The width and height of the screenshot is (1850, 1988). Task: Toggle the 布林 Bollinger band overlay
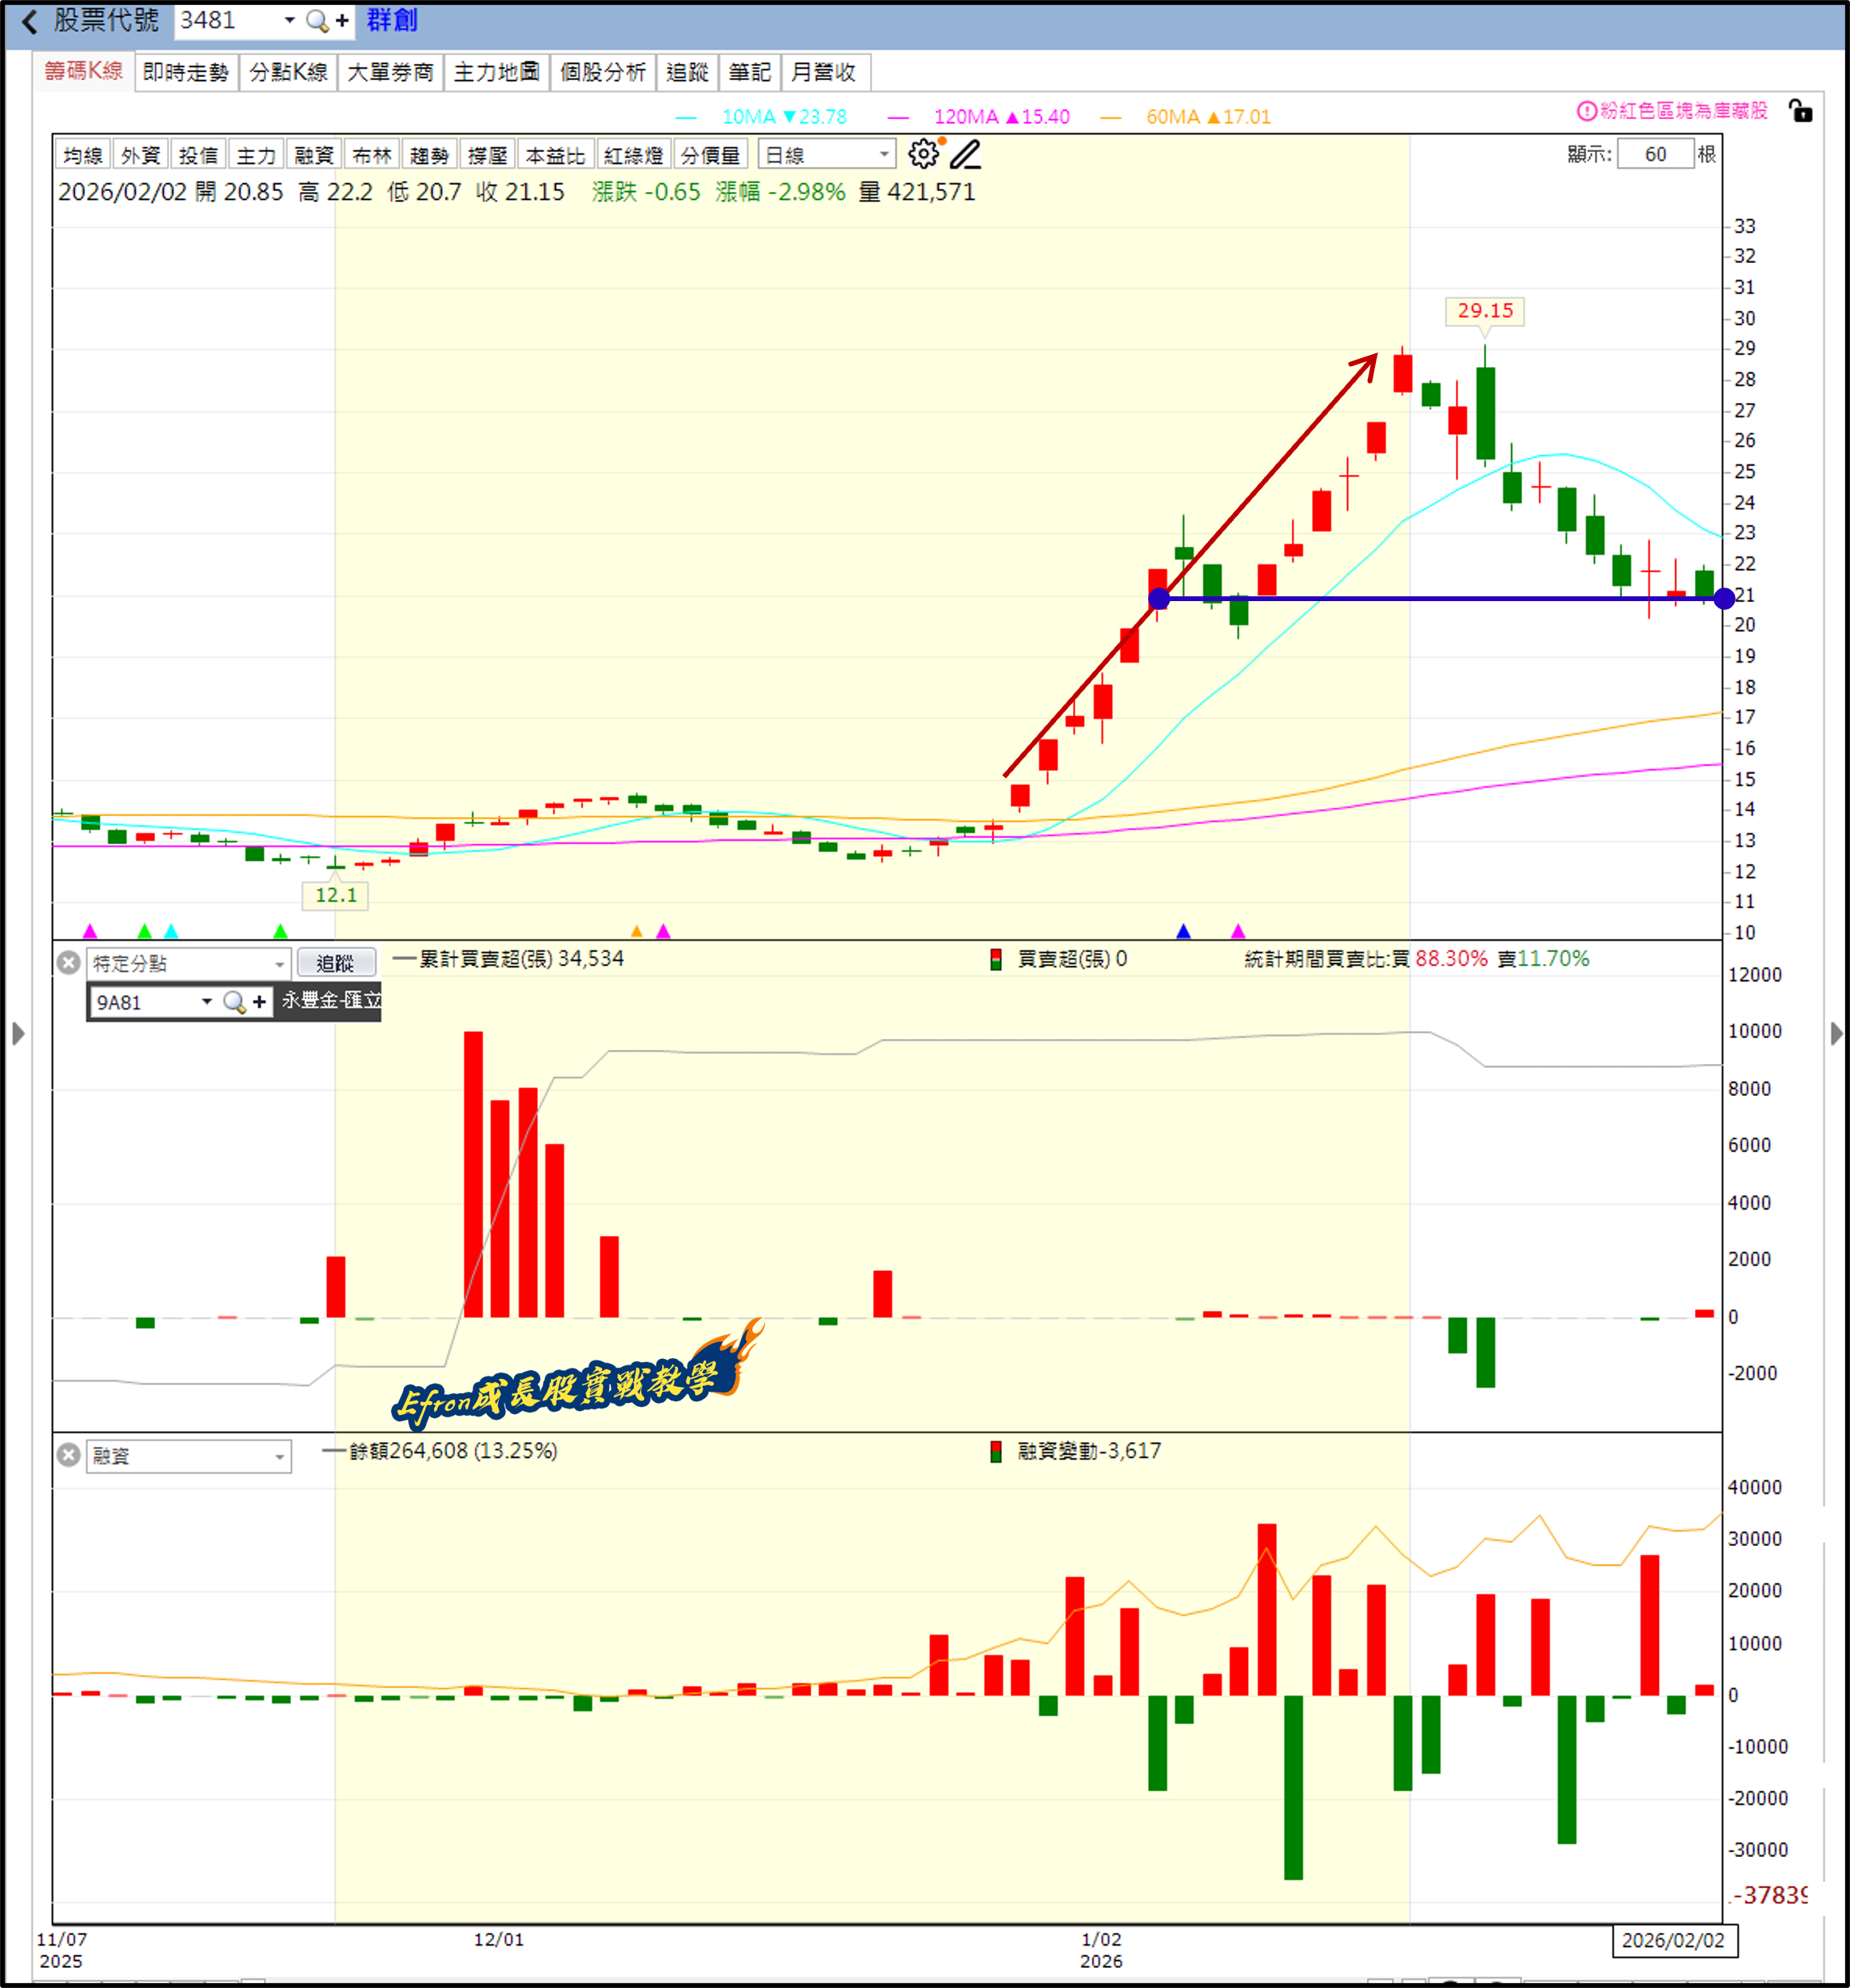pos(371,155)
